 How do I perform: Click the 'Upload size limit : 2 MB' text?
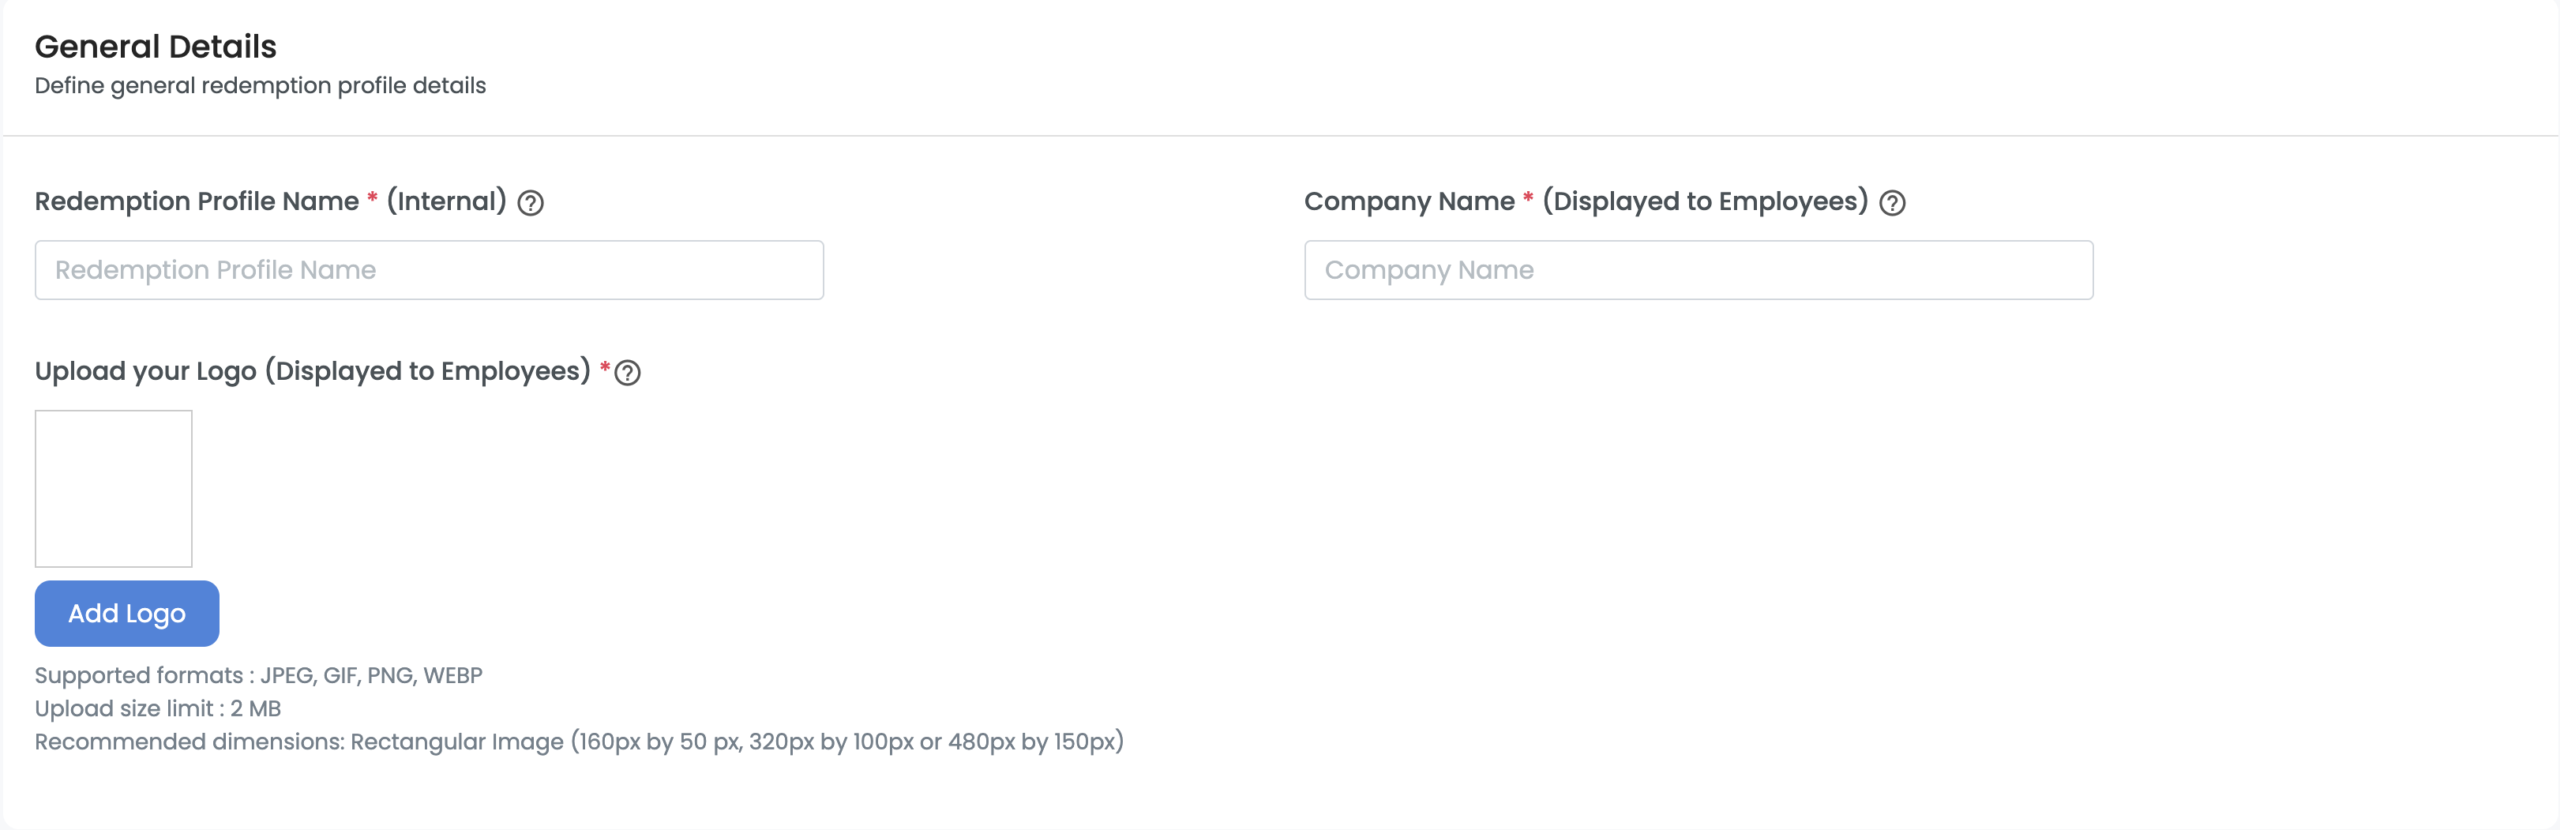point(158,708)
